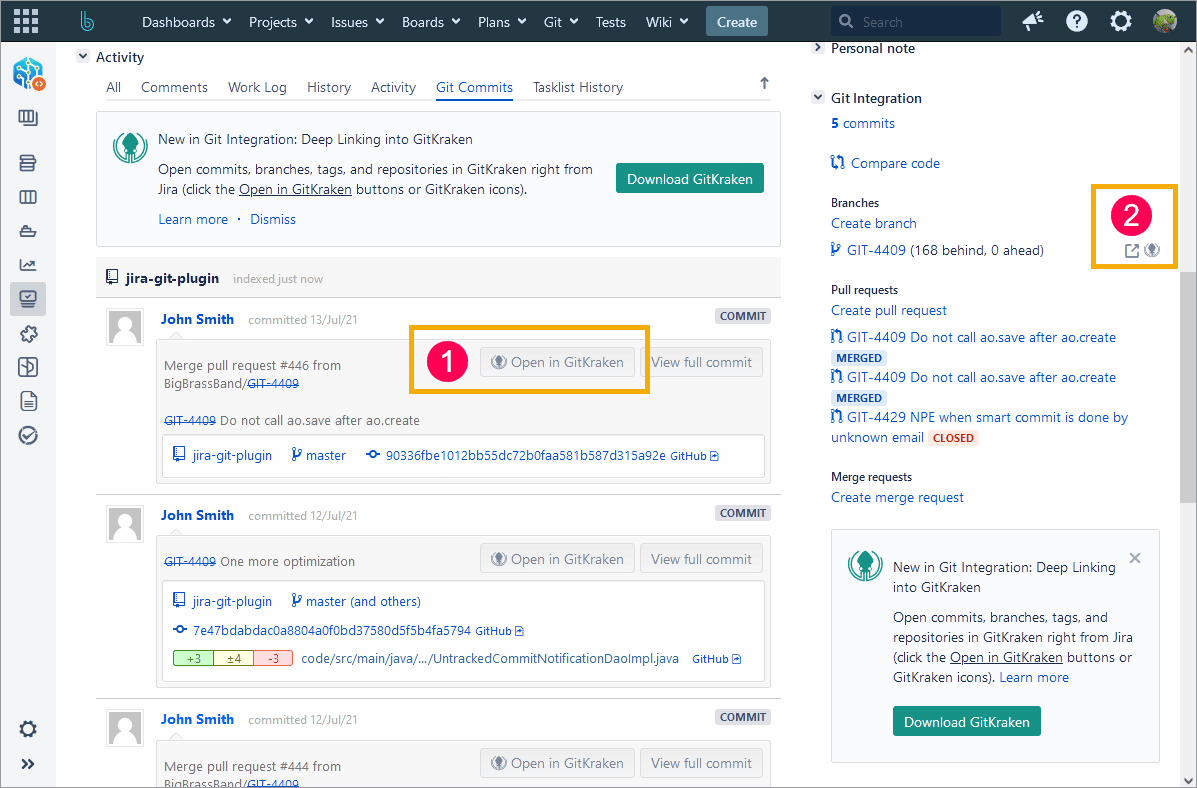Click the notifications megaphone icon
The image size is (1197, 788).
1033,21
